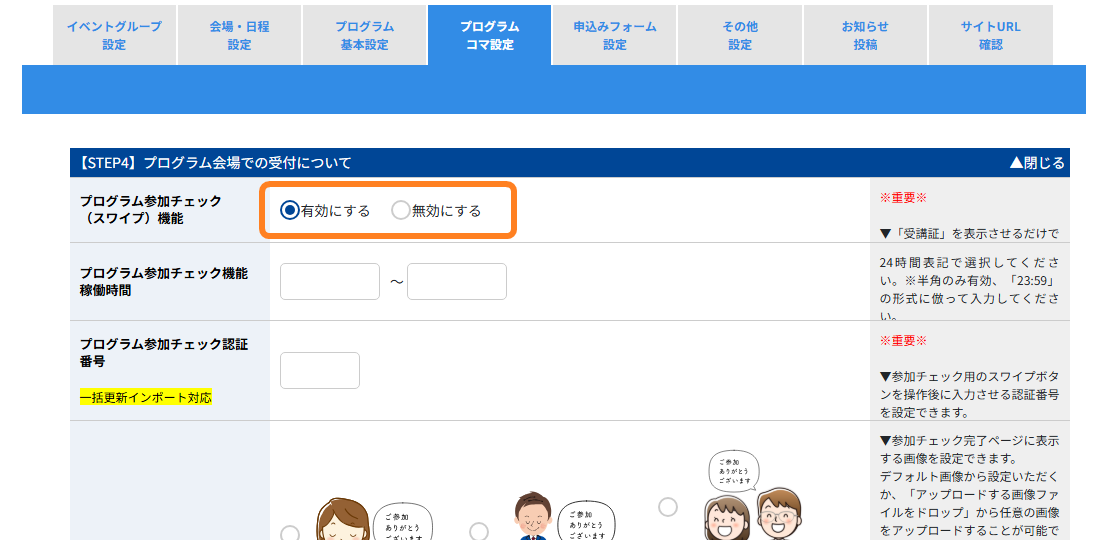
Task: Click the red ※重要※ note beside 認証番号
Action: 903,341
